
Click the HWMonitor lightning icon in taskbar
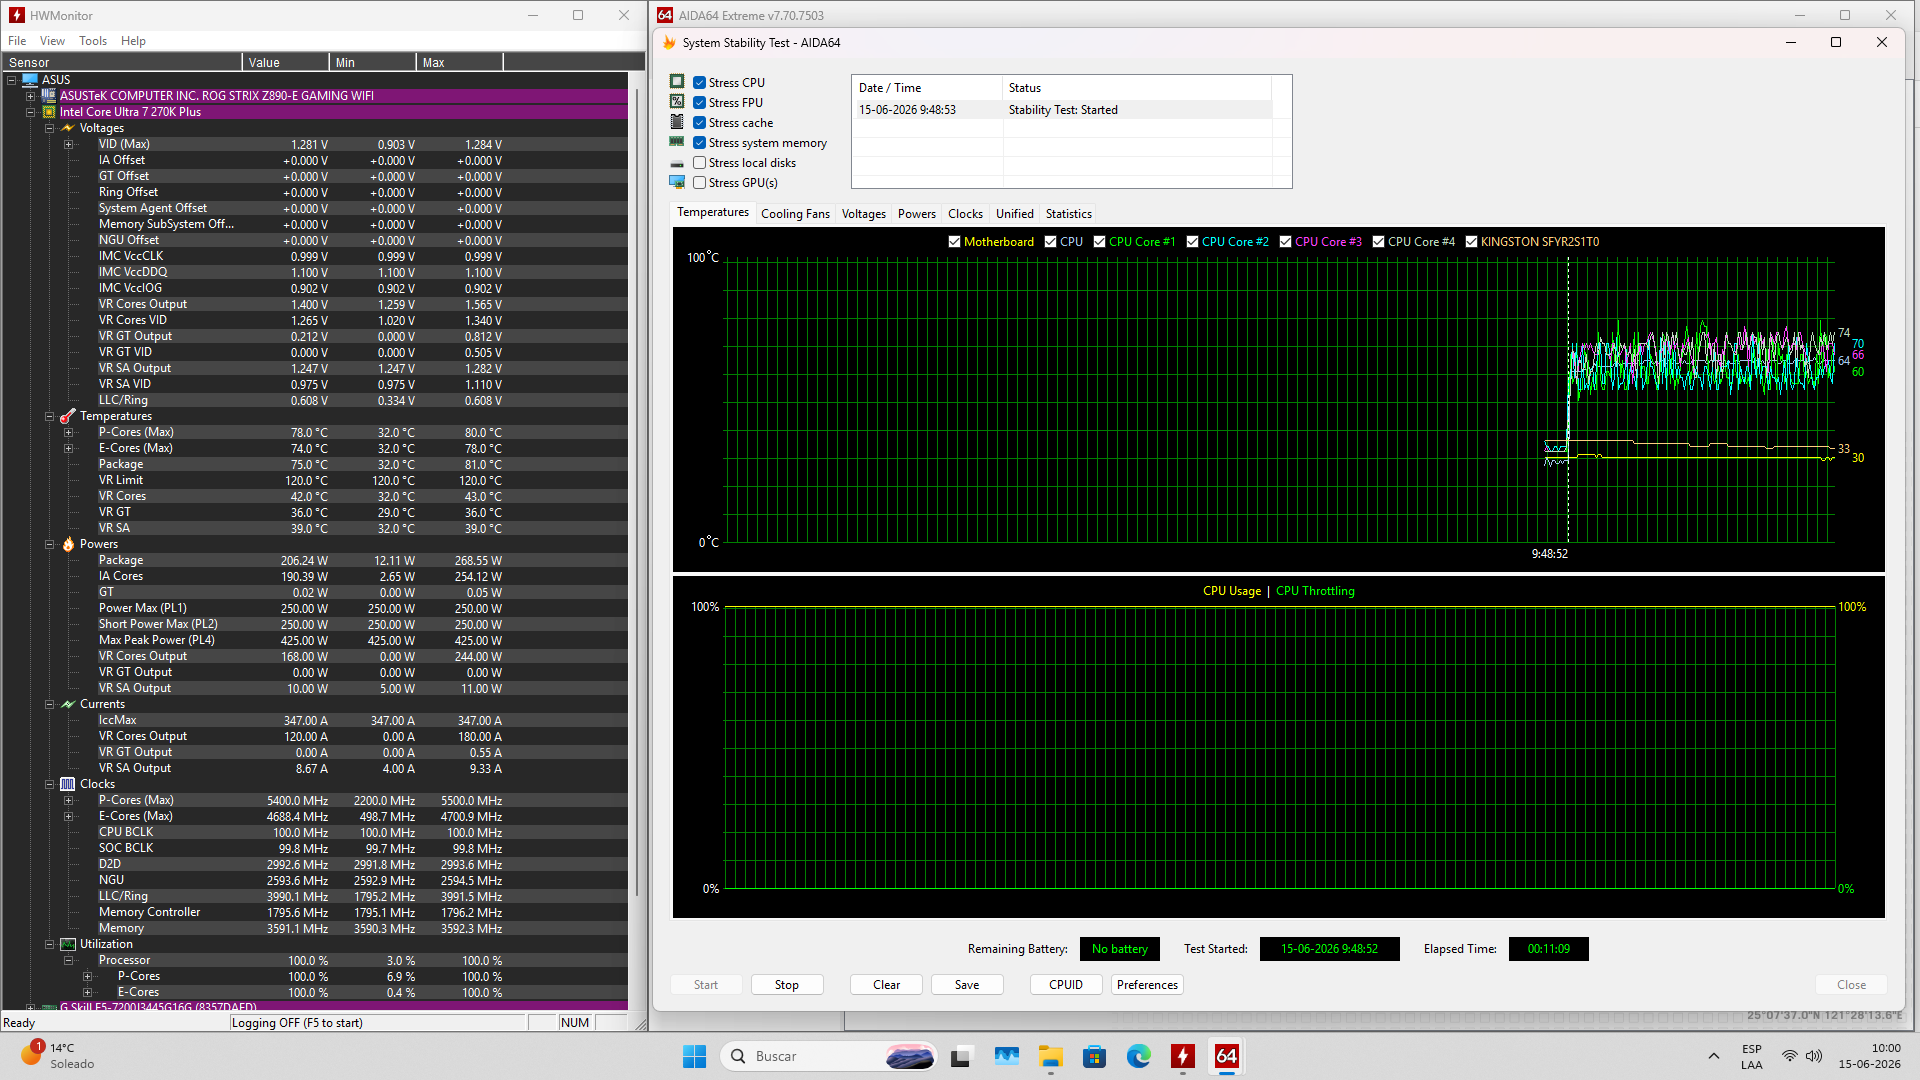pos(1183,1056)
